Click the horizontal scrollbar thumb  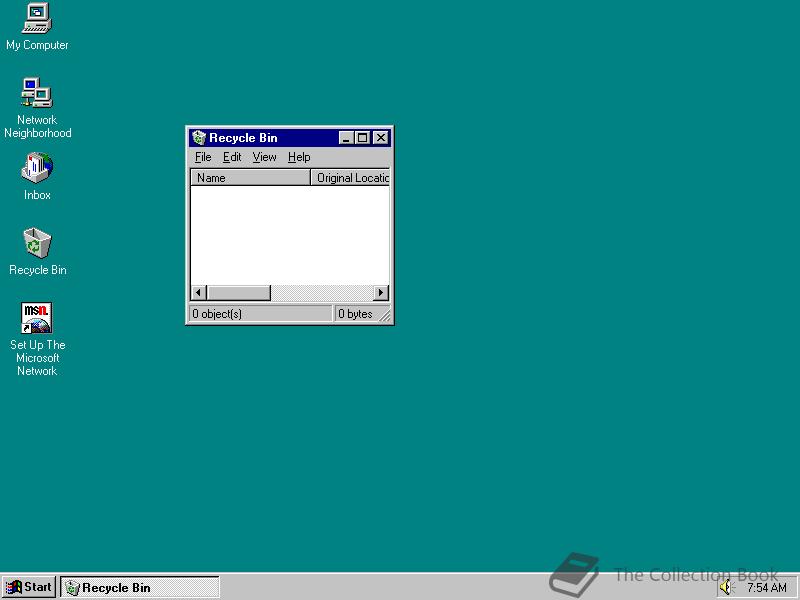(x=239, y=293)
